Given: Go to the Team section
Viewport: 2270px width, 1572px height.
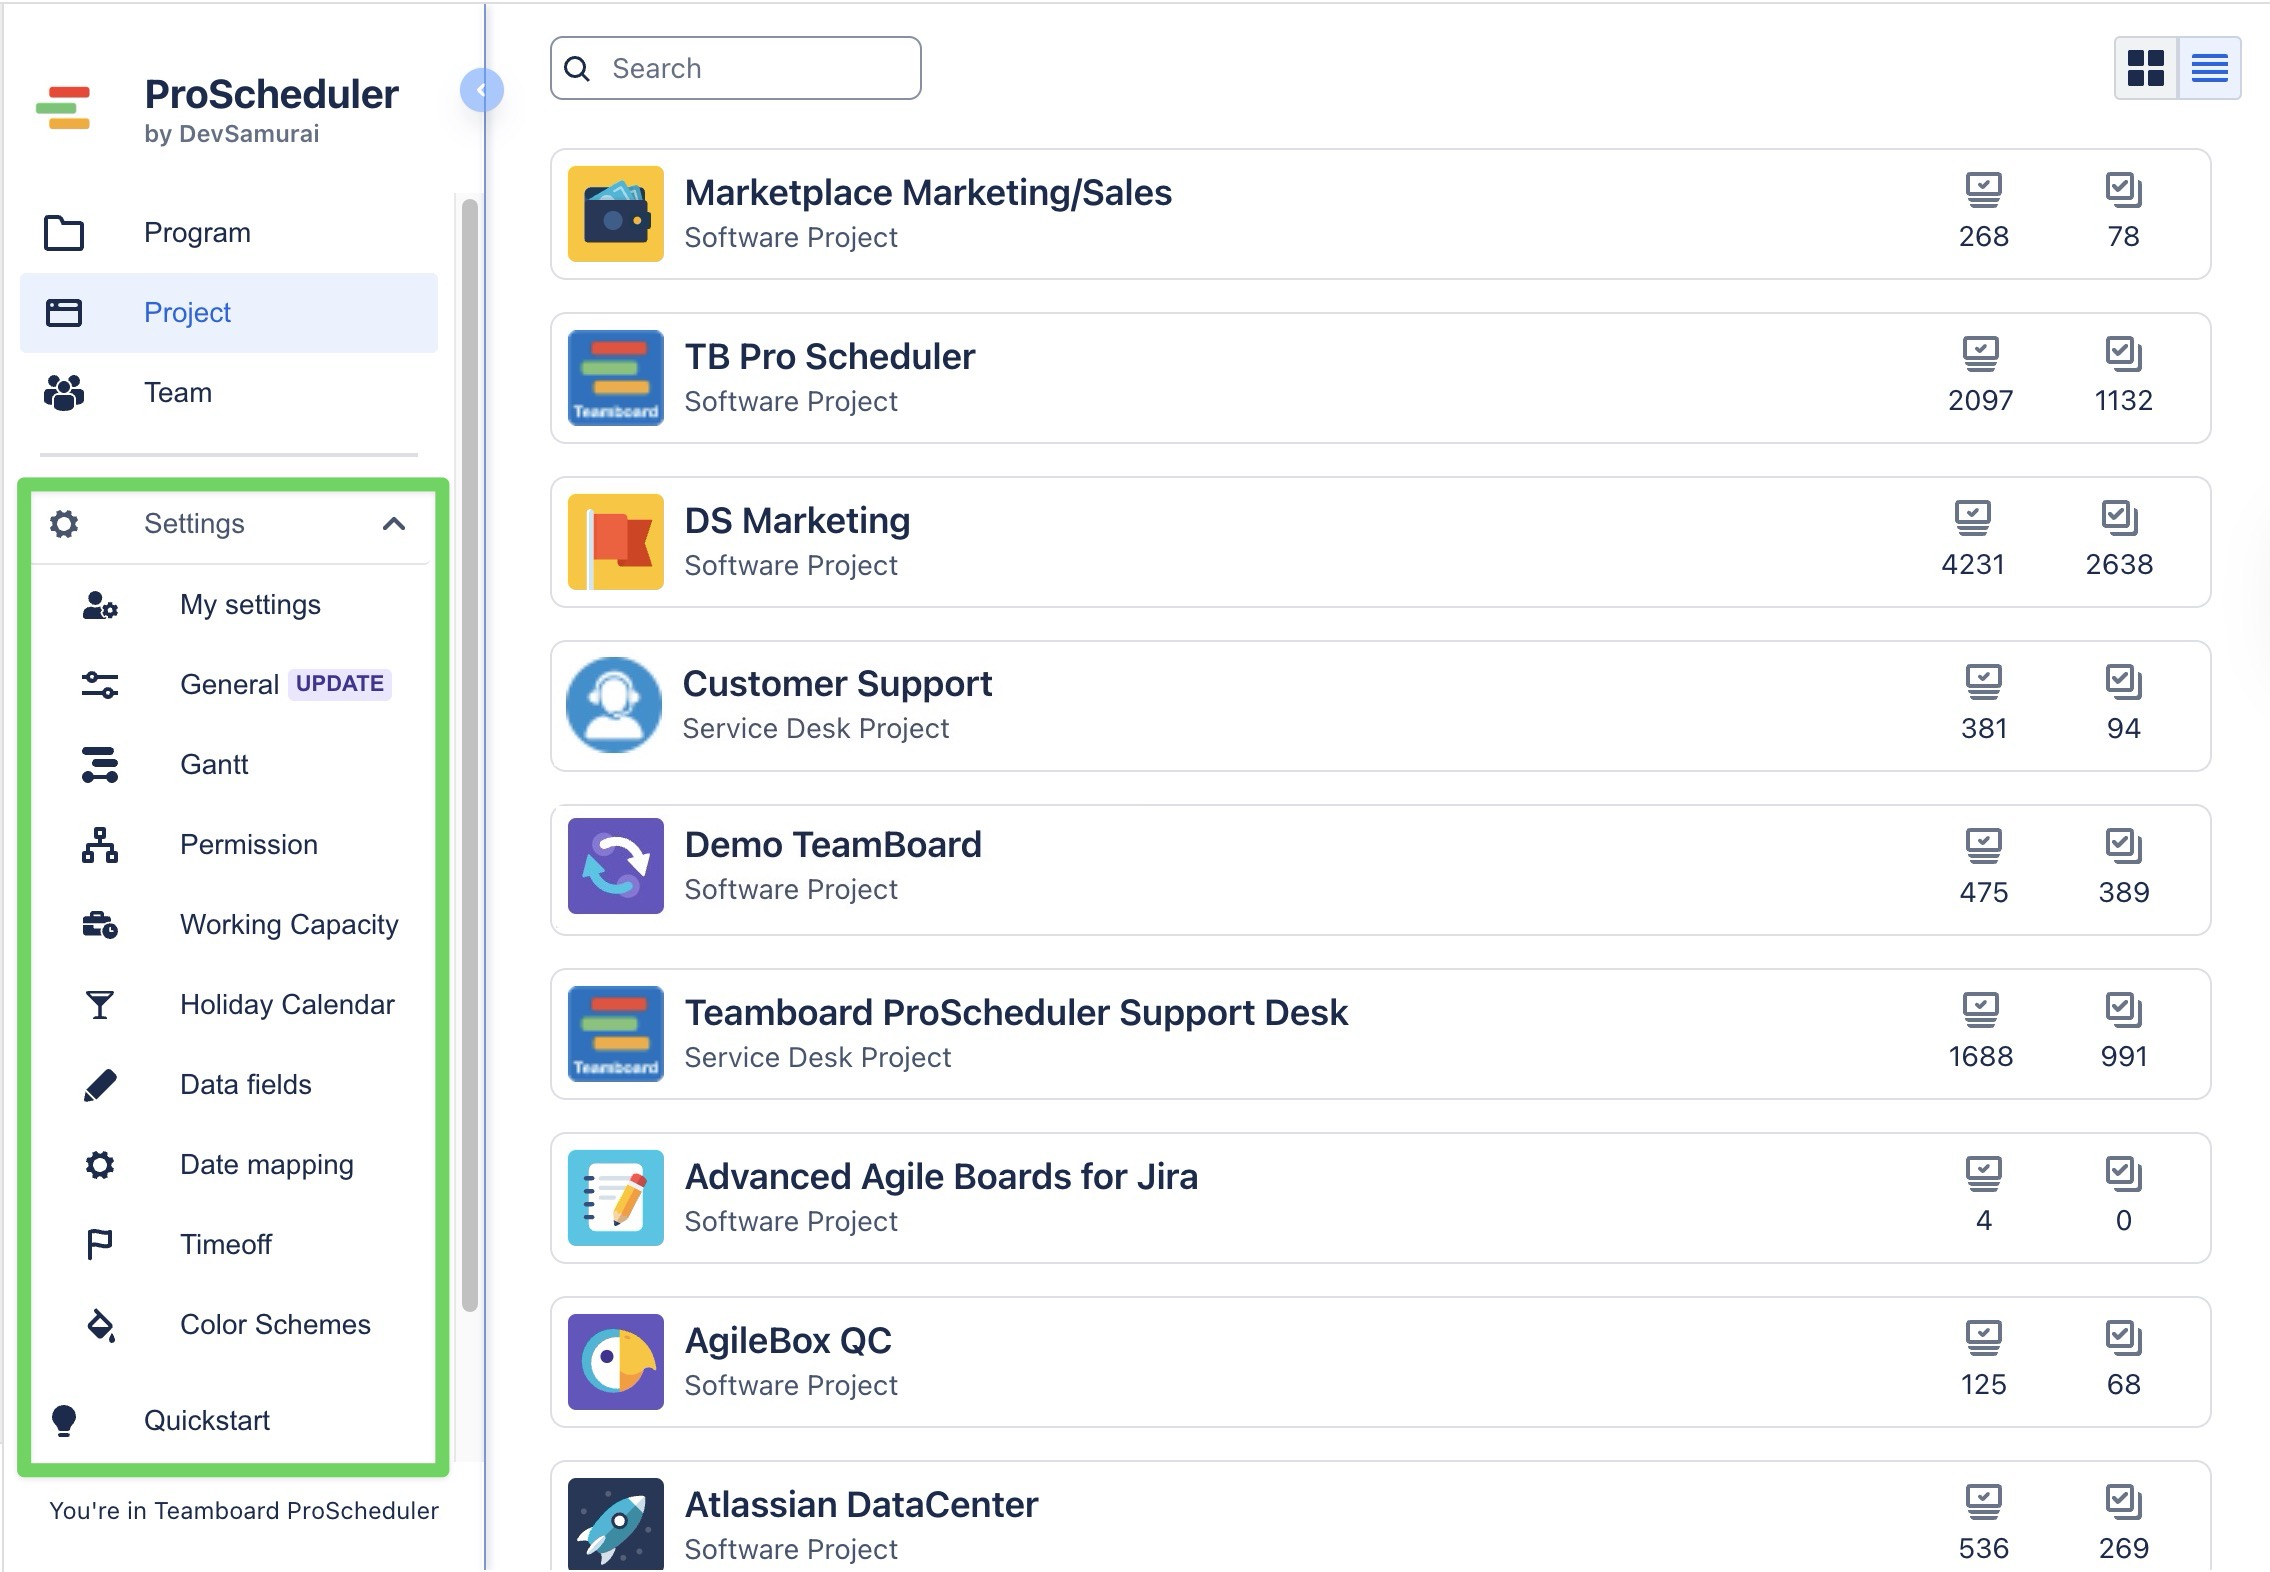Looking at the screenshot, I should coord(178,393).
